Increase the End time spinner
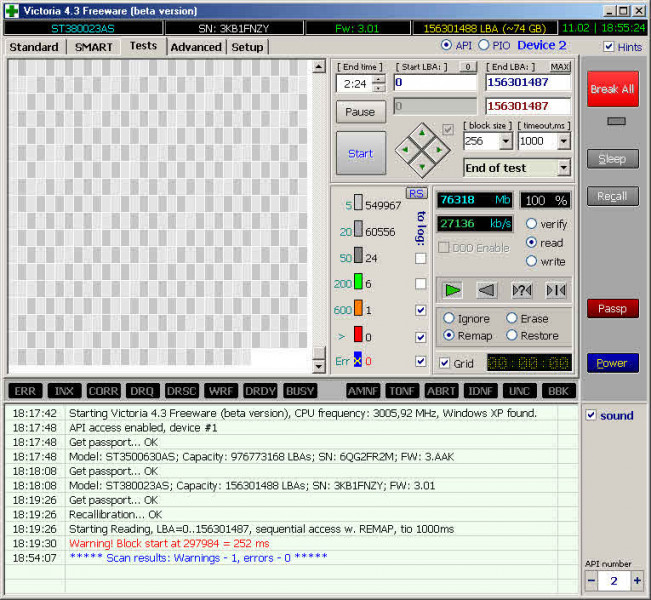The height and width of the screenshot is (600, 651). tap(378, 80)
